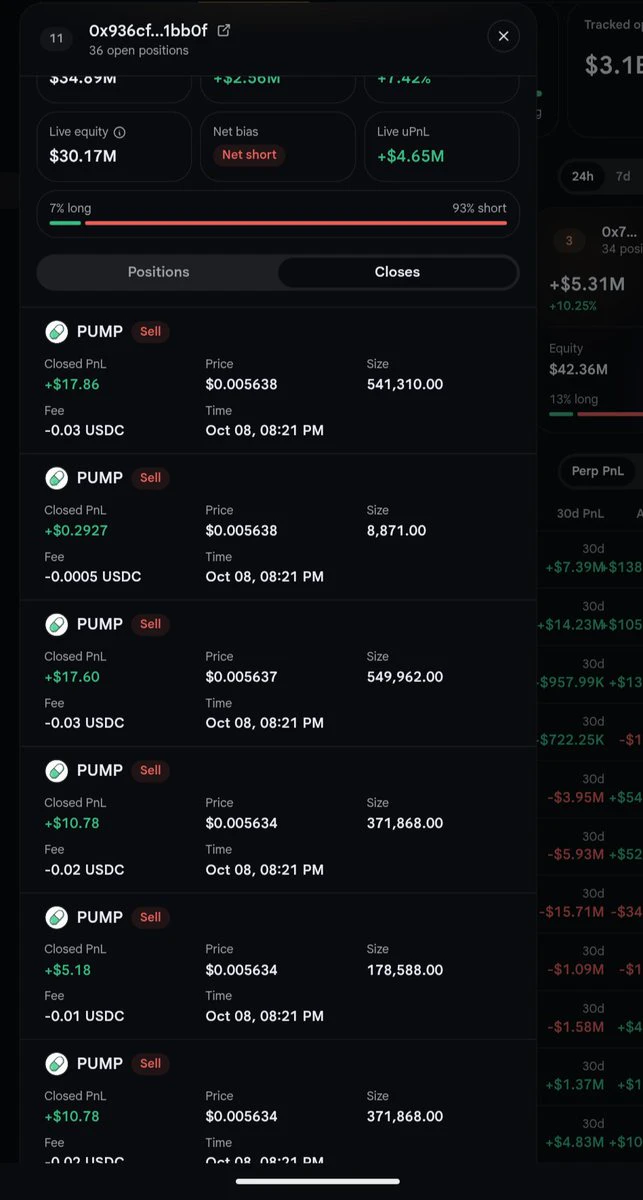This screenshot has height=1200, width=643.
Task: Sort by the 30d PnL column header
Action: point(580,513)
